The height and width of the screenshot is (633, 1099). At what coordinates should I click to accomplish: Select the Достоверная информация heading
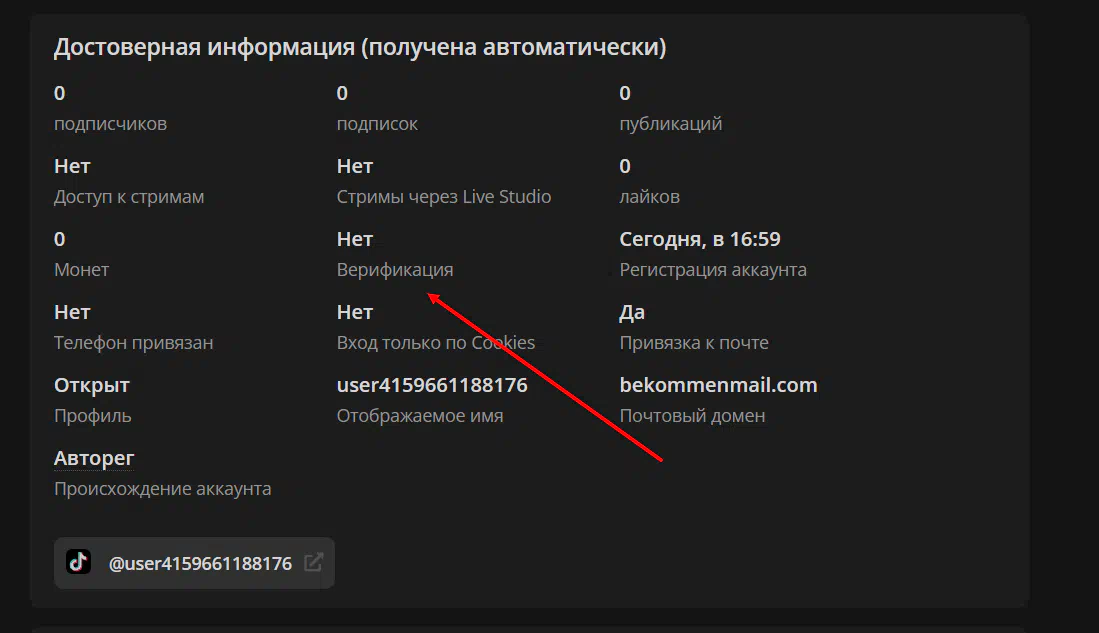coord(359,47)
